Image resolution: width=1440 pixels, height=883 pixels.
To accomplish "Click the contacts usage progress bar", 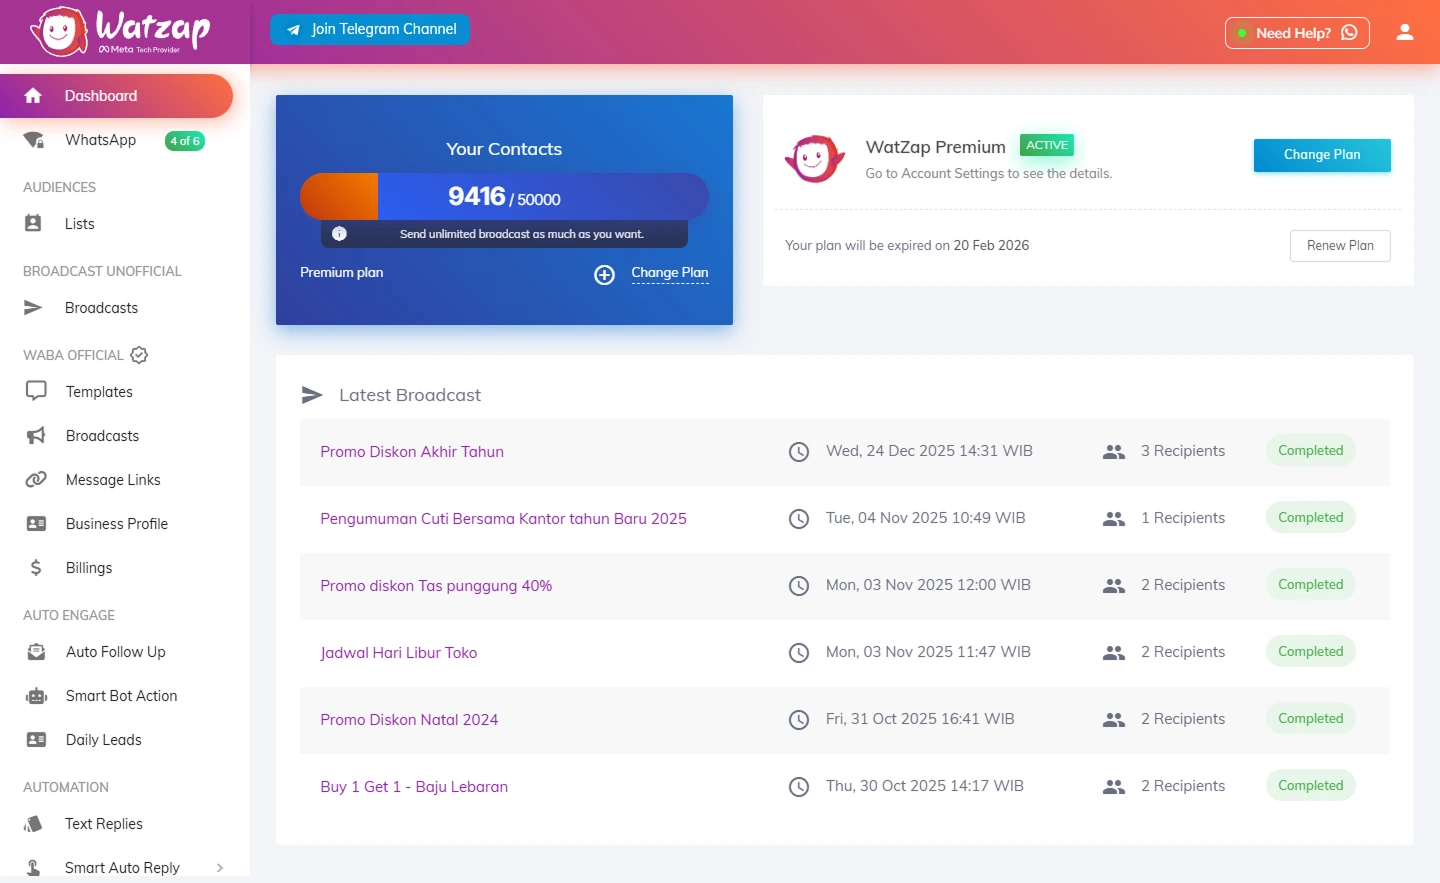I will coord(504,196).
